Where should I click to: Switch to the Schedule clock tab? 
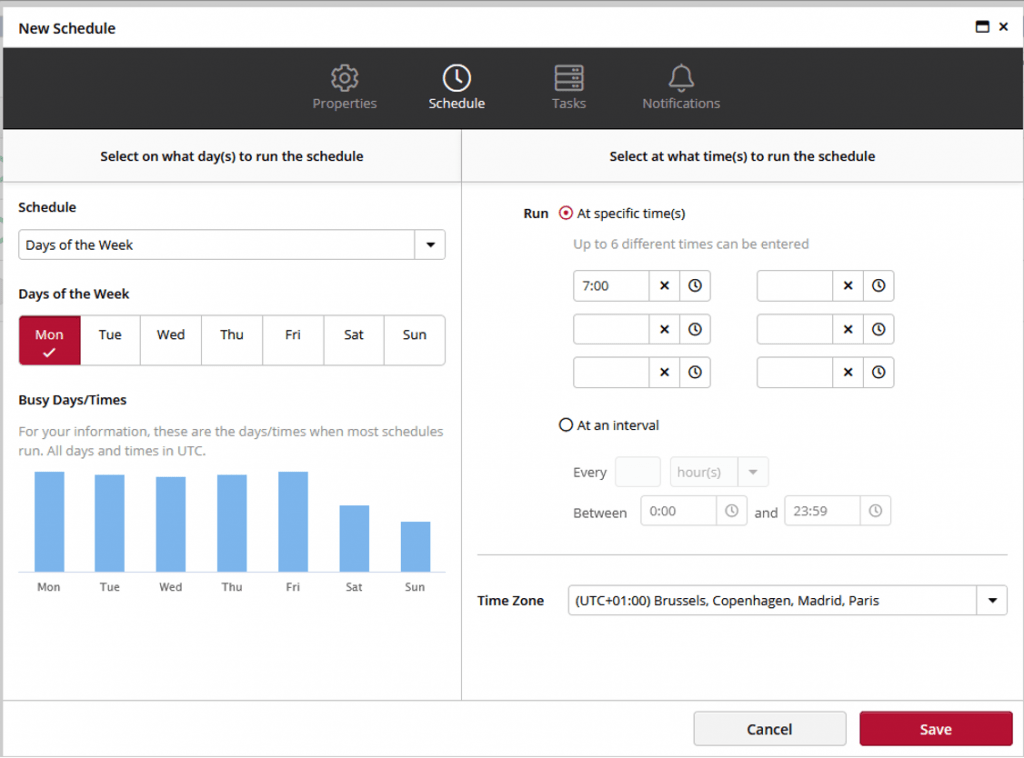point(456,87)
